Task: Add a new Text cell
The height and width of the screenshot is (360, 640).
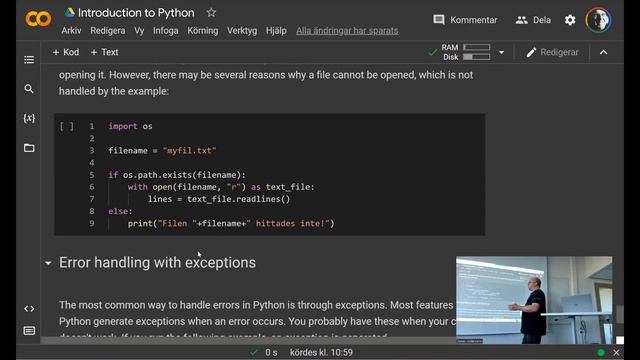Action: (104, 52)
